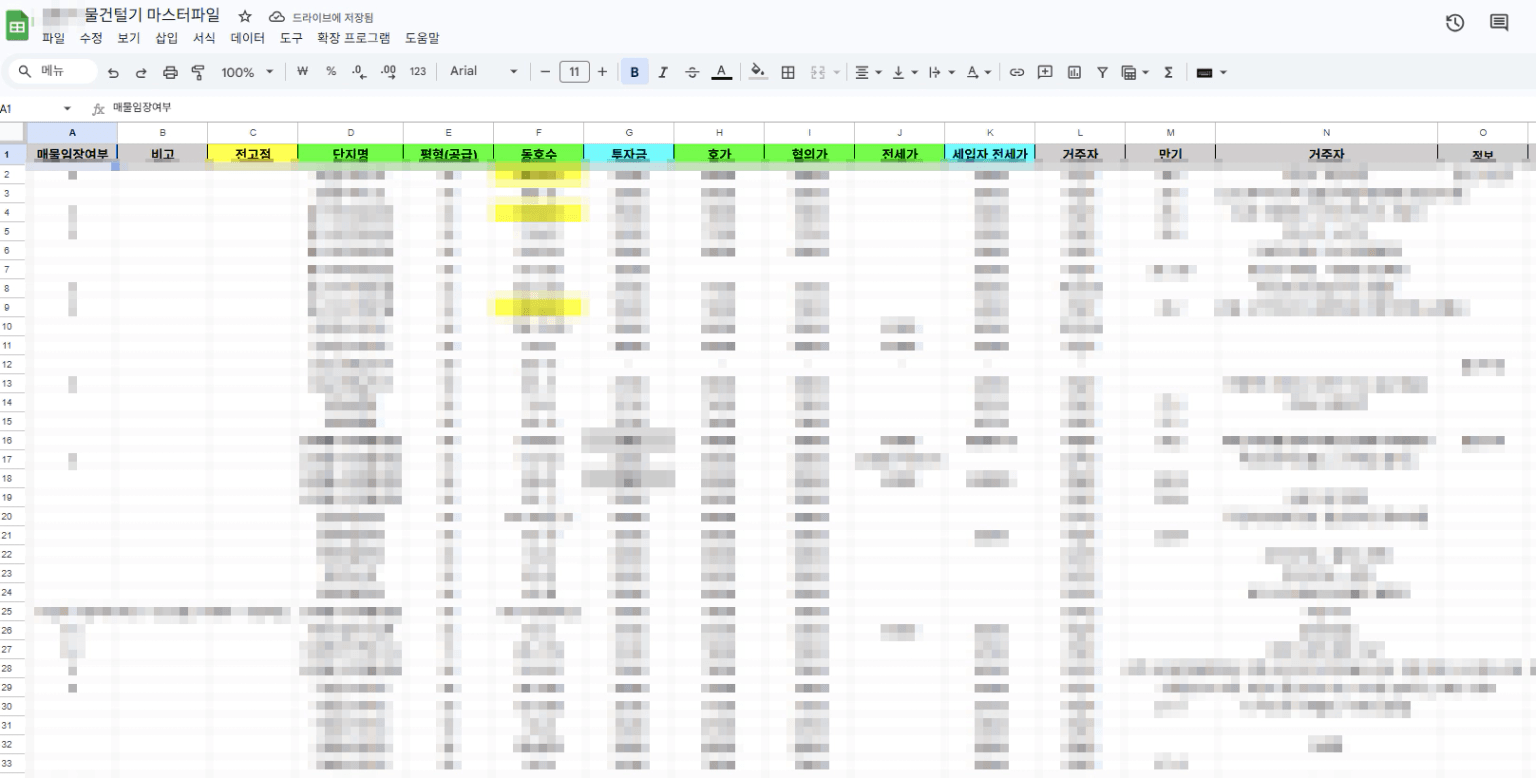Click the fx formula icon
Image resolution: width=1536 pixels, height=778 pixels.
click(98, 108)
